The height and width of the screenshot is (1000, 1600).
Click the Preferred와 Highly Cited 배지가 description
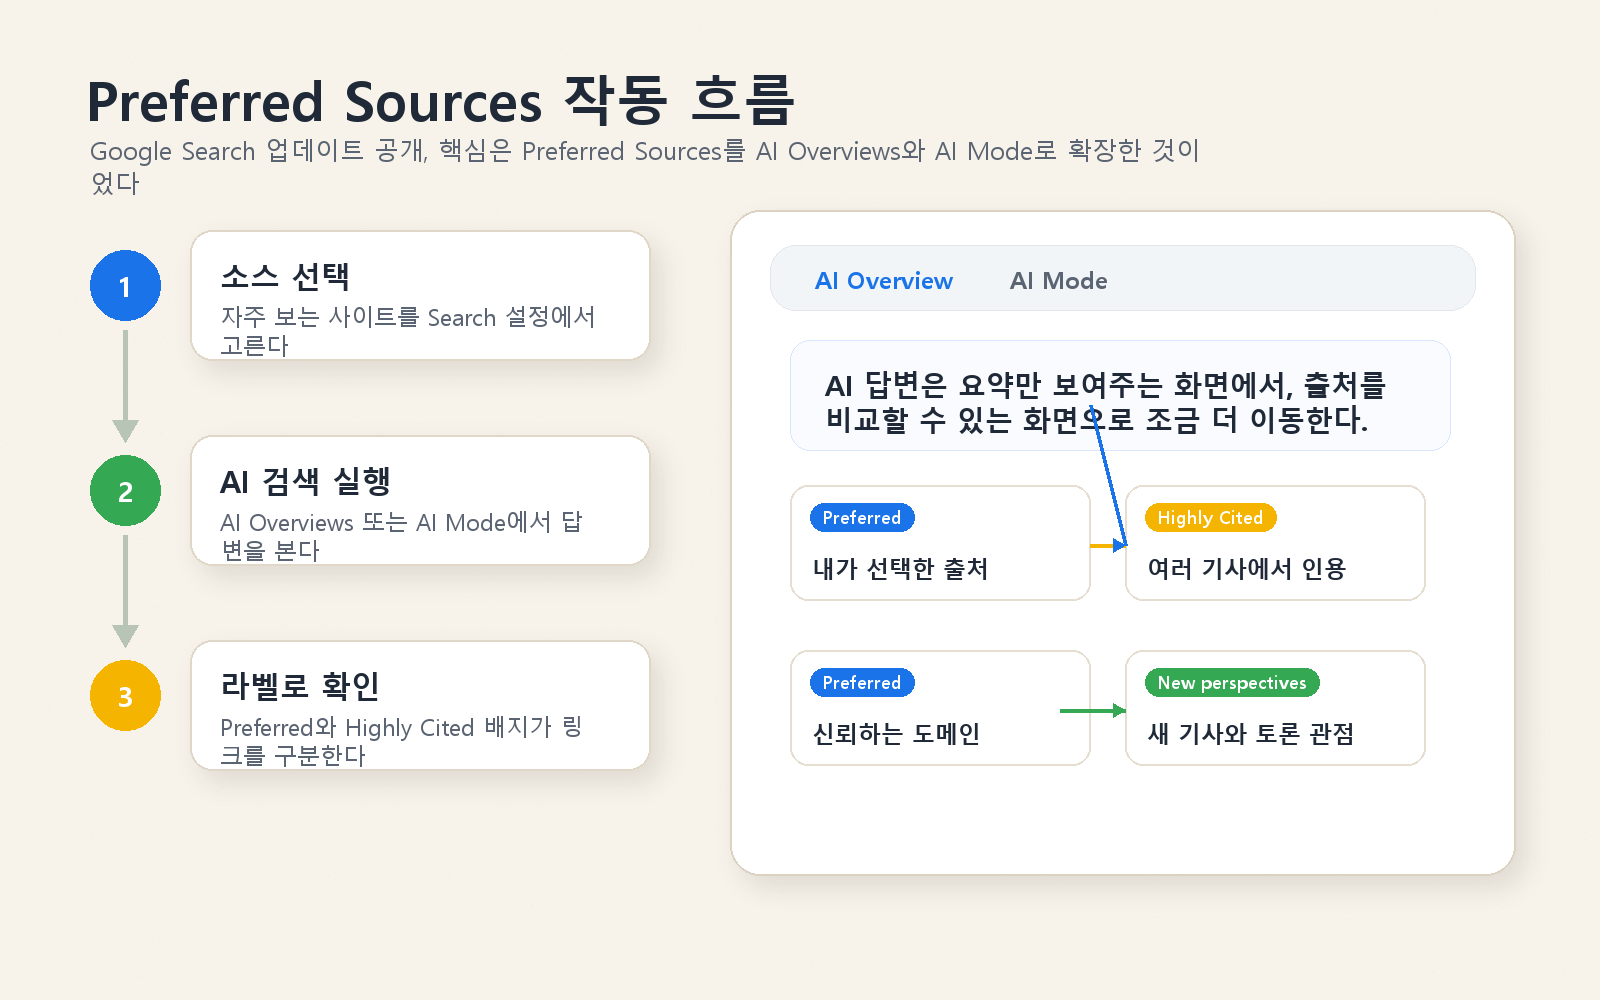click(401, 741)
